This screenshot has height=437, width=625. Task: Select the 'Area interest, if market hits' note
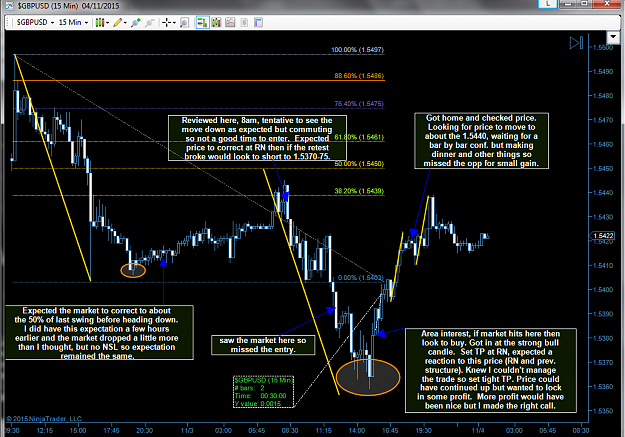[x=491, y=370]
